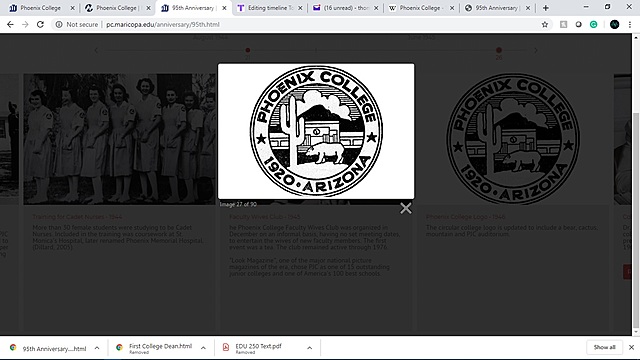The height and width of the screenshot is (360, 640).
Task: Click the address bar URL
Action: click(x=163, y=24)
